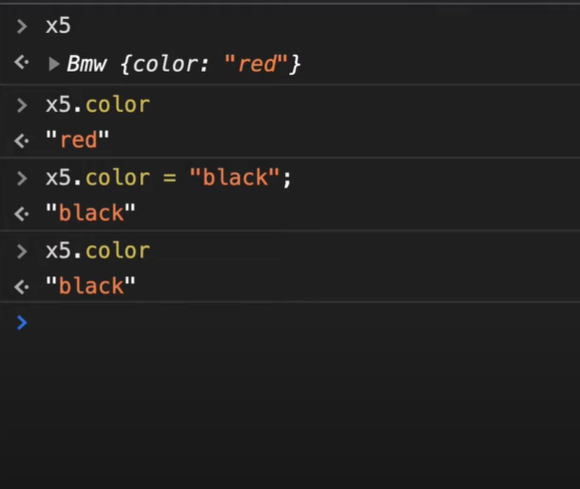The width and height of the screenshot is (580, 489).
Task: Click the x5.color = "black"; command line
Action: 169,178
